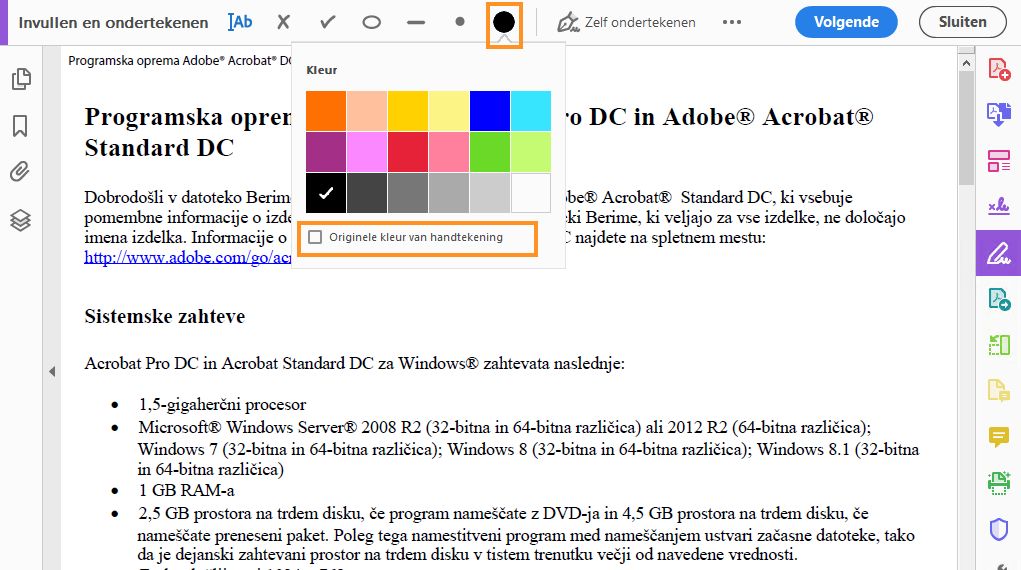Select the circle outline tool
The height and width of the screenshot is (570, 1021).
[x=371, y=22]
